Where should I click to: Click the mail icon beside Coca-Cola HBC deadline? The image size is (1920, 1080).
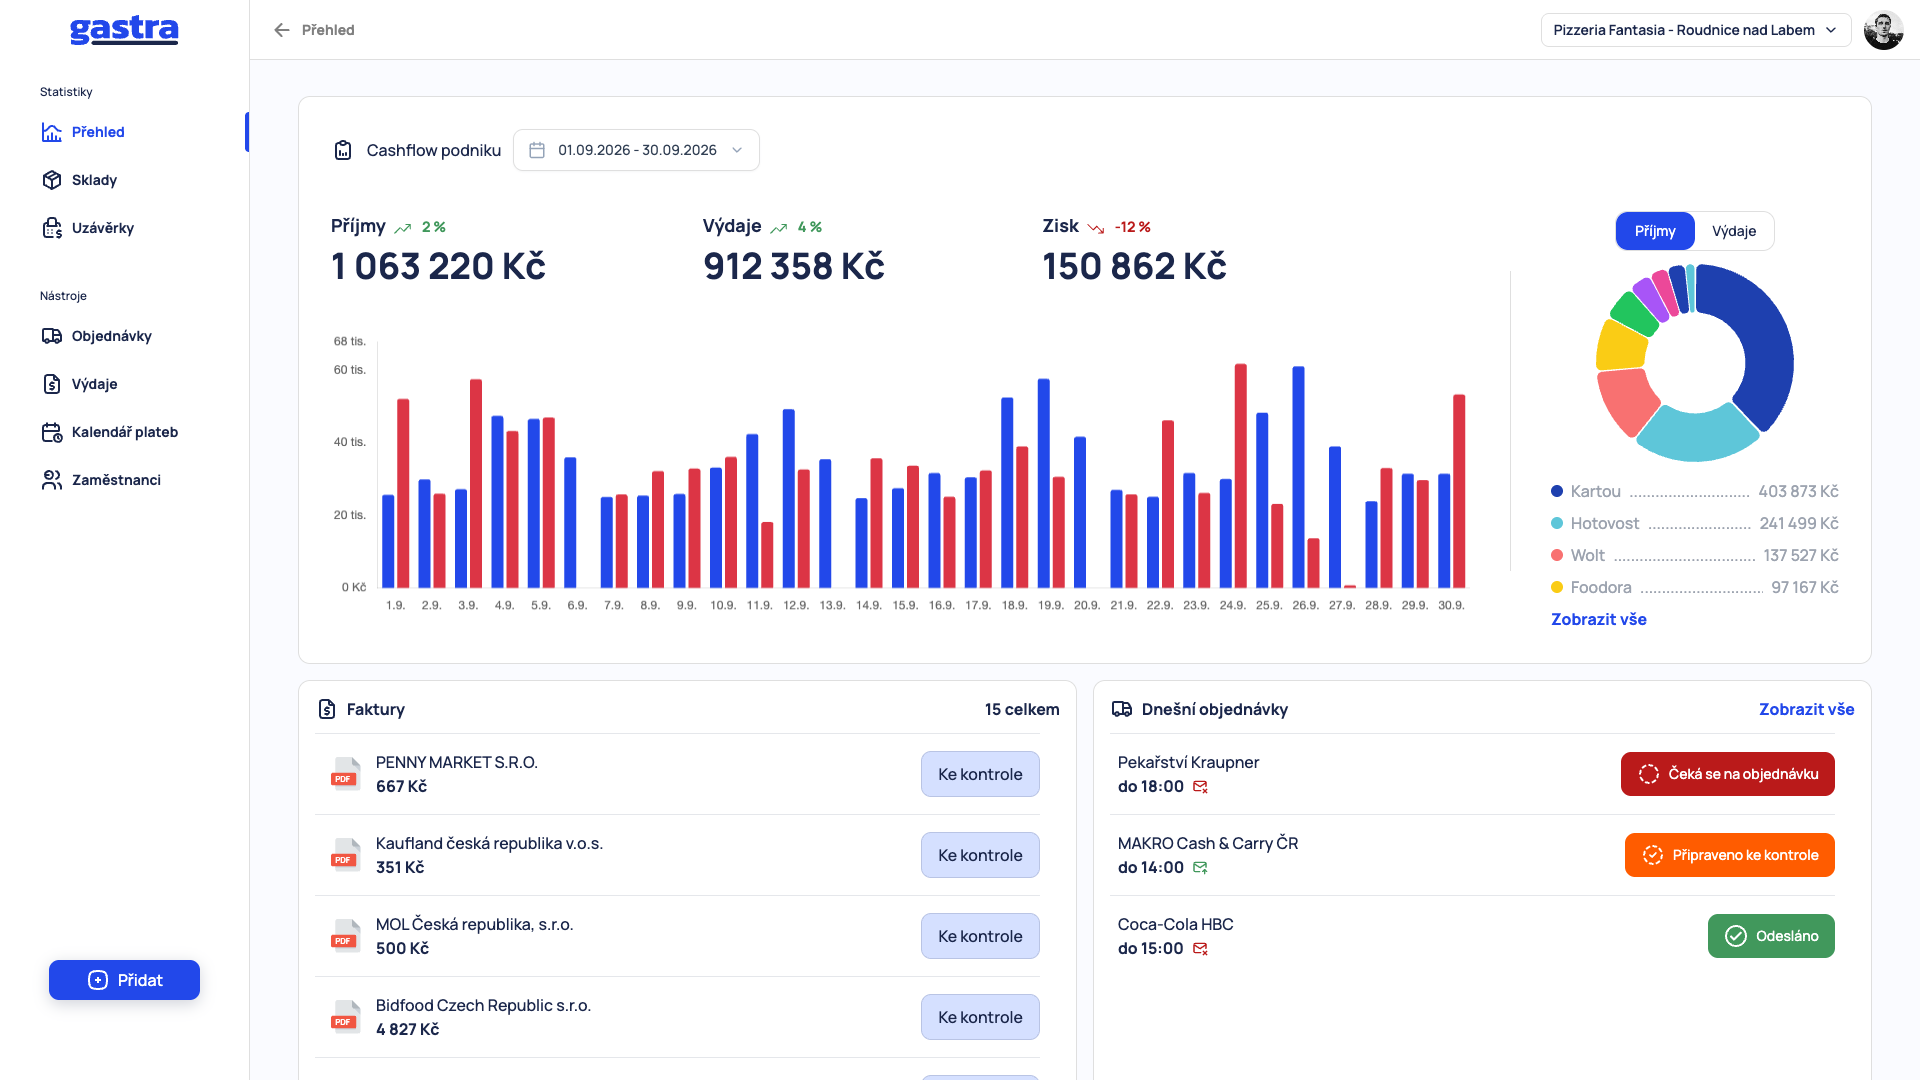pyautogui.click(x=1200, y=949)
